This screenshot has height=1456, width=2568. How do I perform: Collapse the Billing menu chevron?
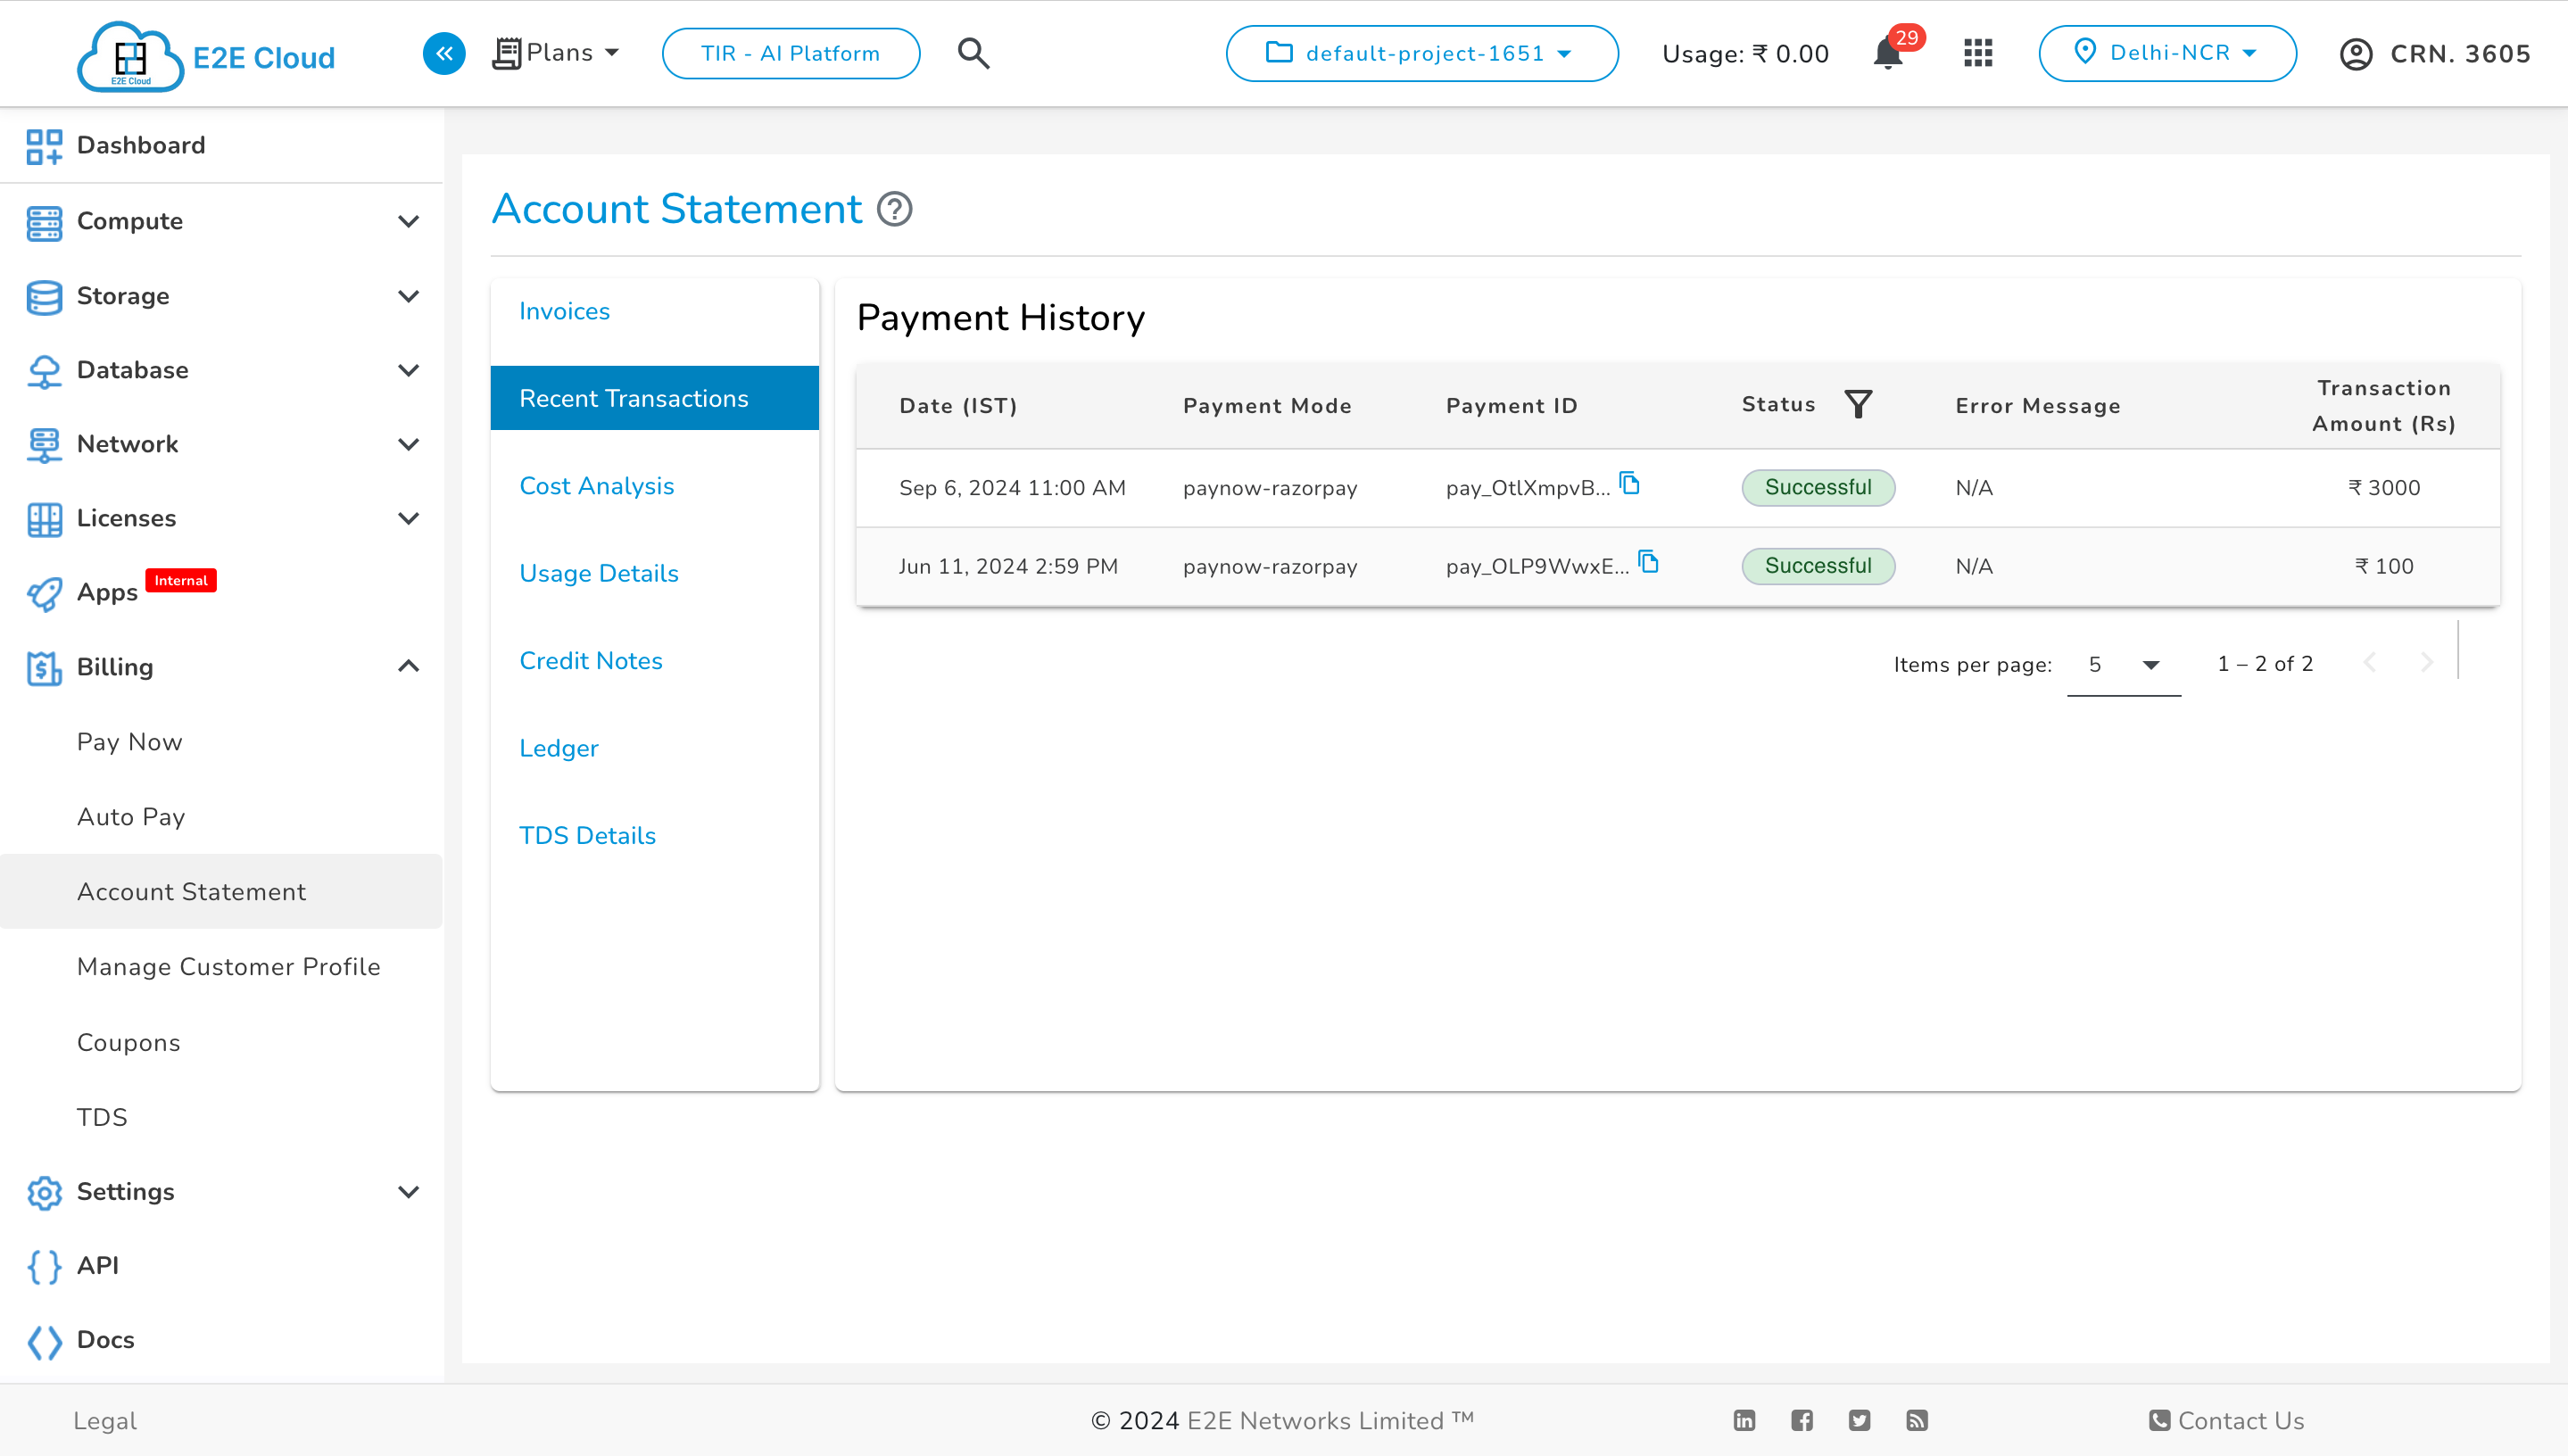pos(408,666)
